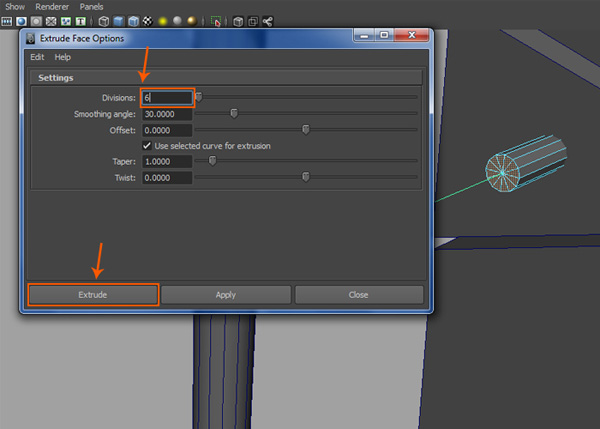Click the blue sphere icon in panel toolbar
600x429 pixels.
click(21, 20)
